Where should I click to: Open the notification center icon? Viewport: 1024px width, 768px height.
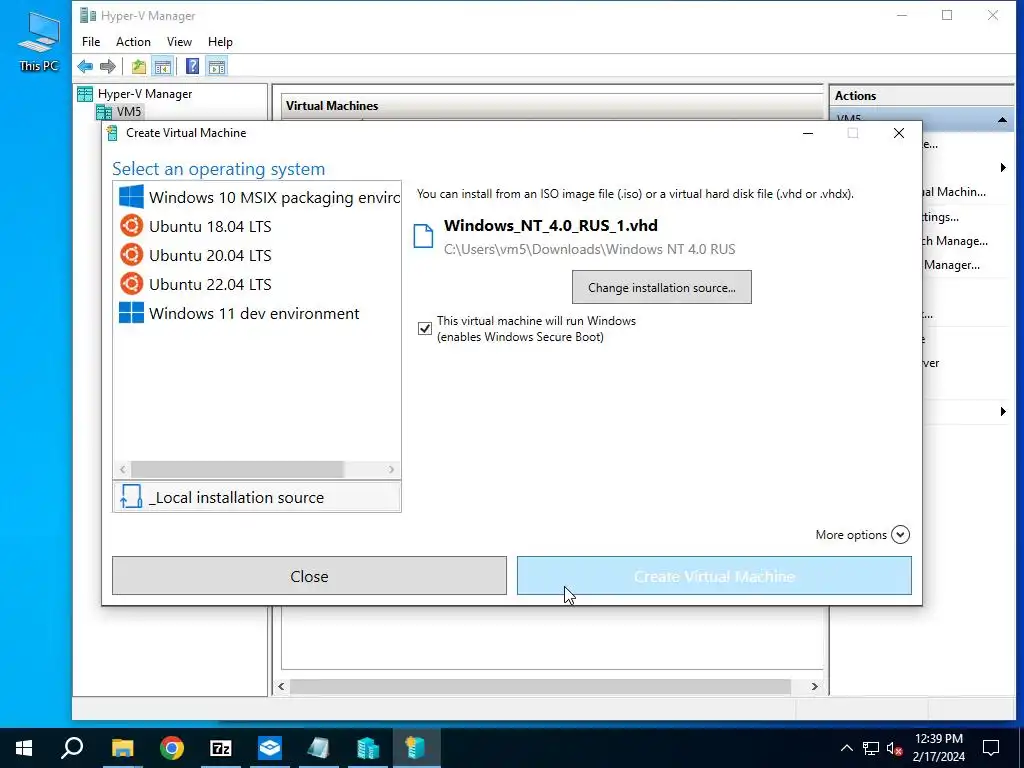[x=991, y=748]
